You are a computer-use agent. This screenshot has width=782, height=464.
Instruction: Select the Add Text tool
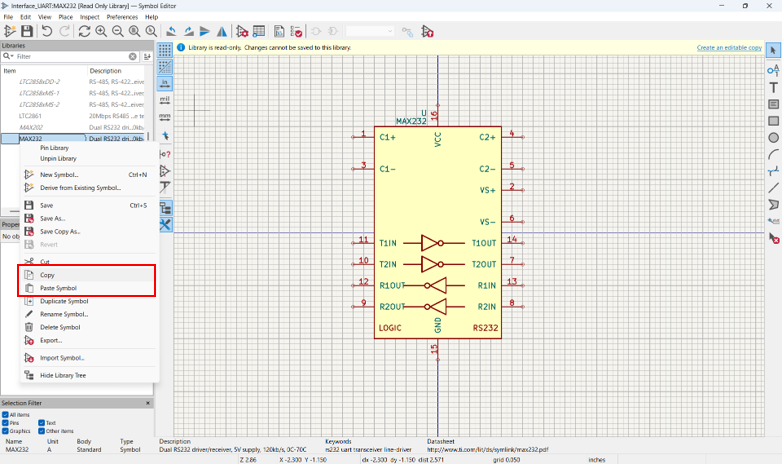(x=774, y=87)
